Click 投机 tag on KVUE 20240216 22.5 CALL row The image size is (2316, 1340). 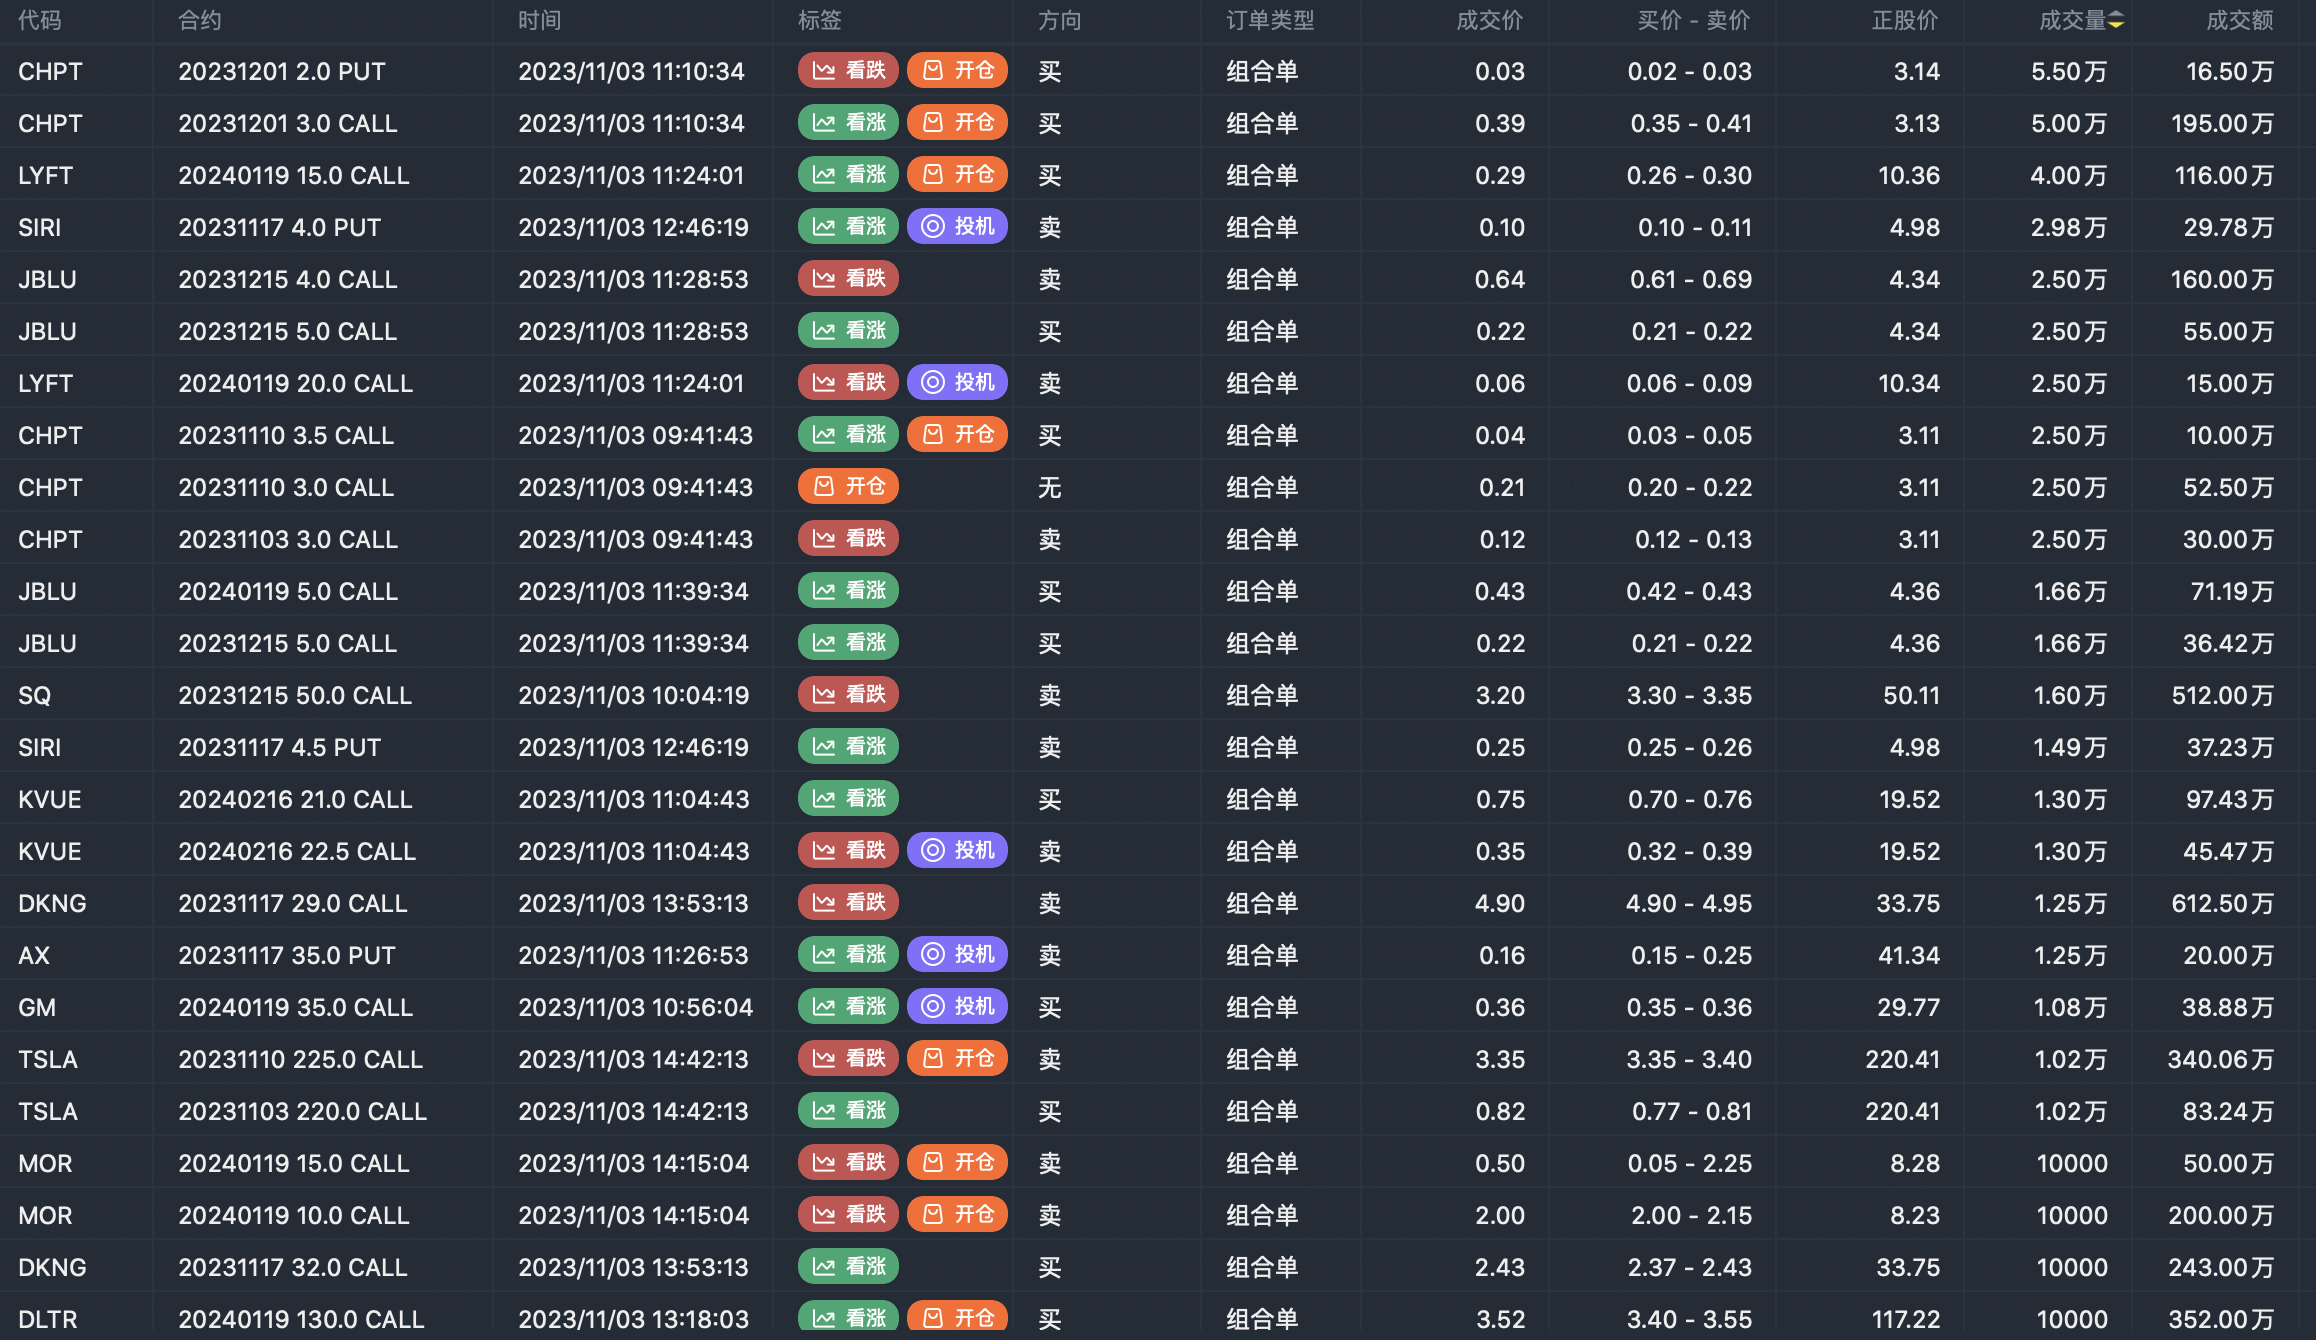[x=957, y=850]
